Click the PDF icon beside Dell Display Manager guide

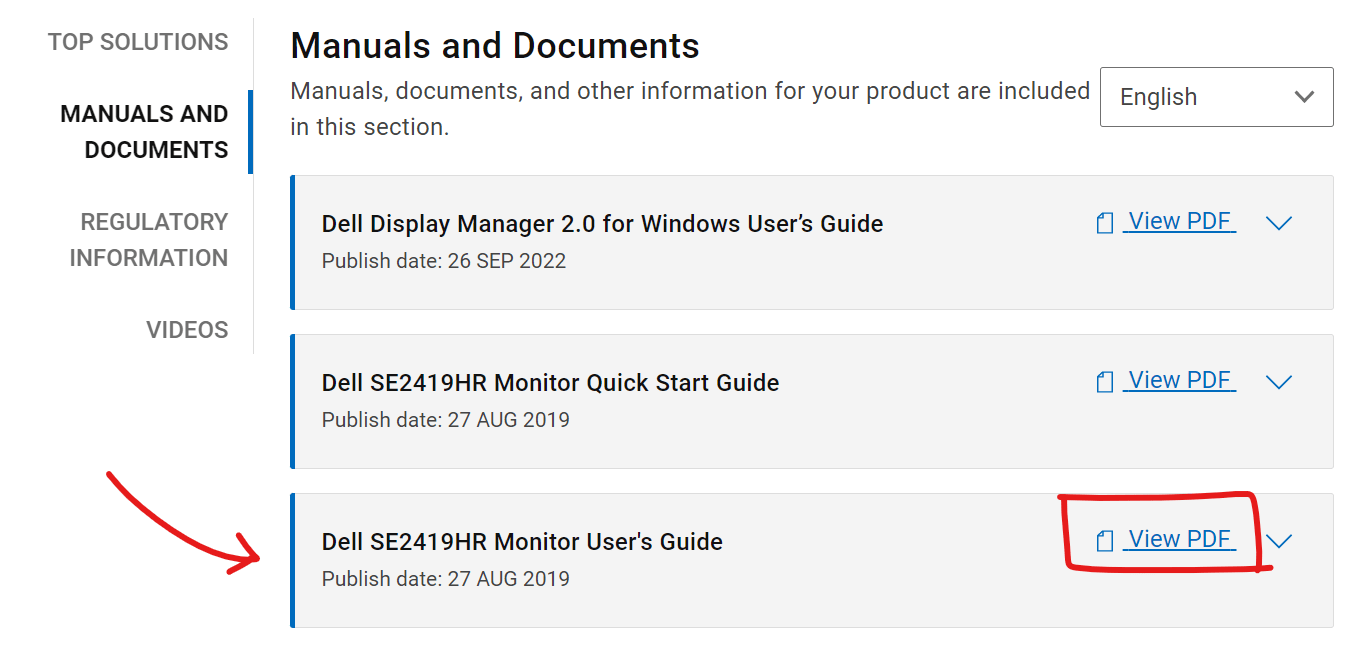(1104, 221)
